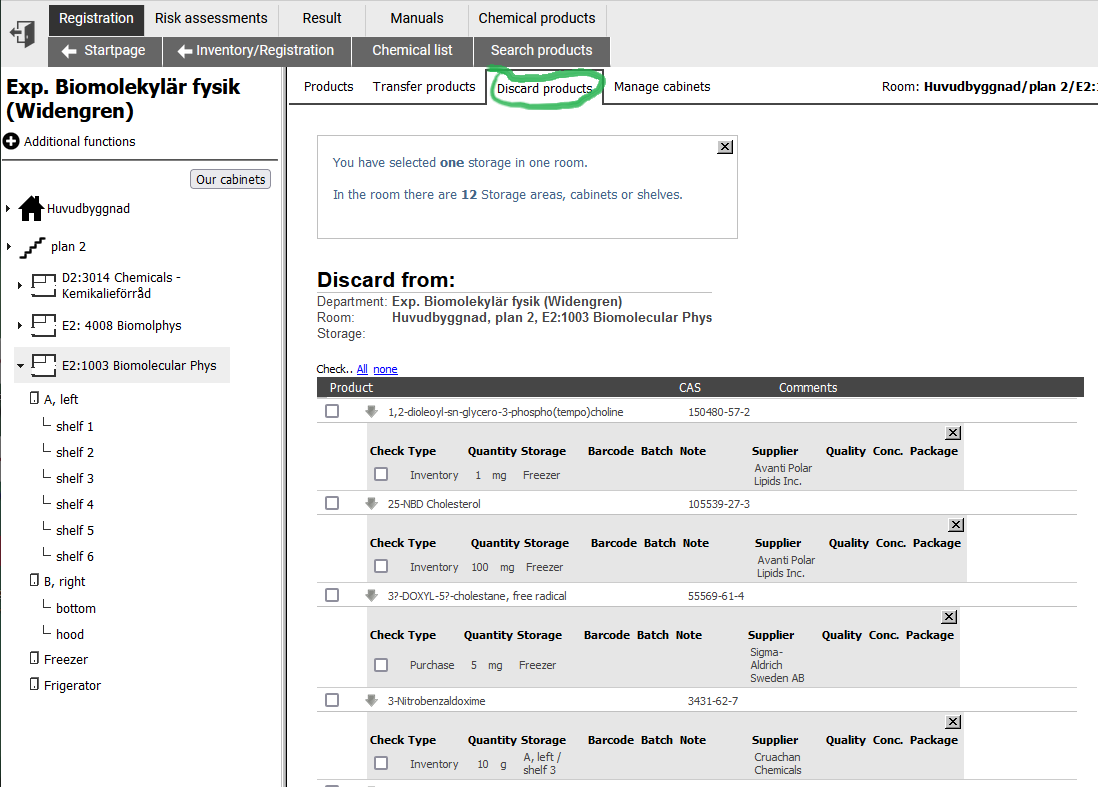Viewport: 1098px width, 787px height.
Task: Check the 1,2-dioleoyl-sn-glycero-3-phospho(tempo)choline product checkbox
Action: click(x=332, y=411)
